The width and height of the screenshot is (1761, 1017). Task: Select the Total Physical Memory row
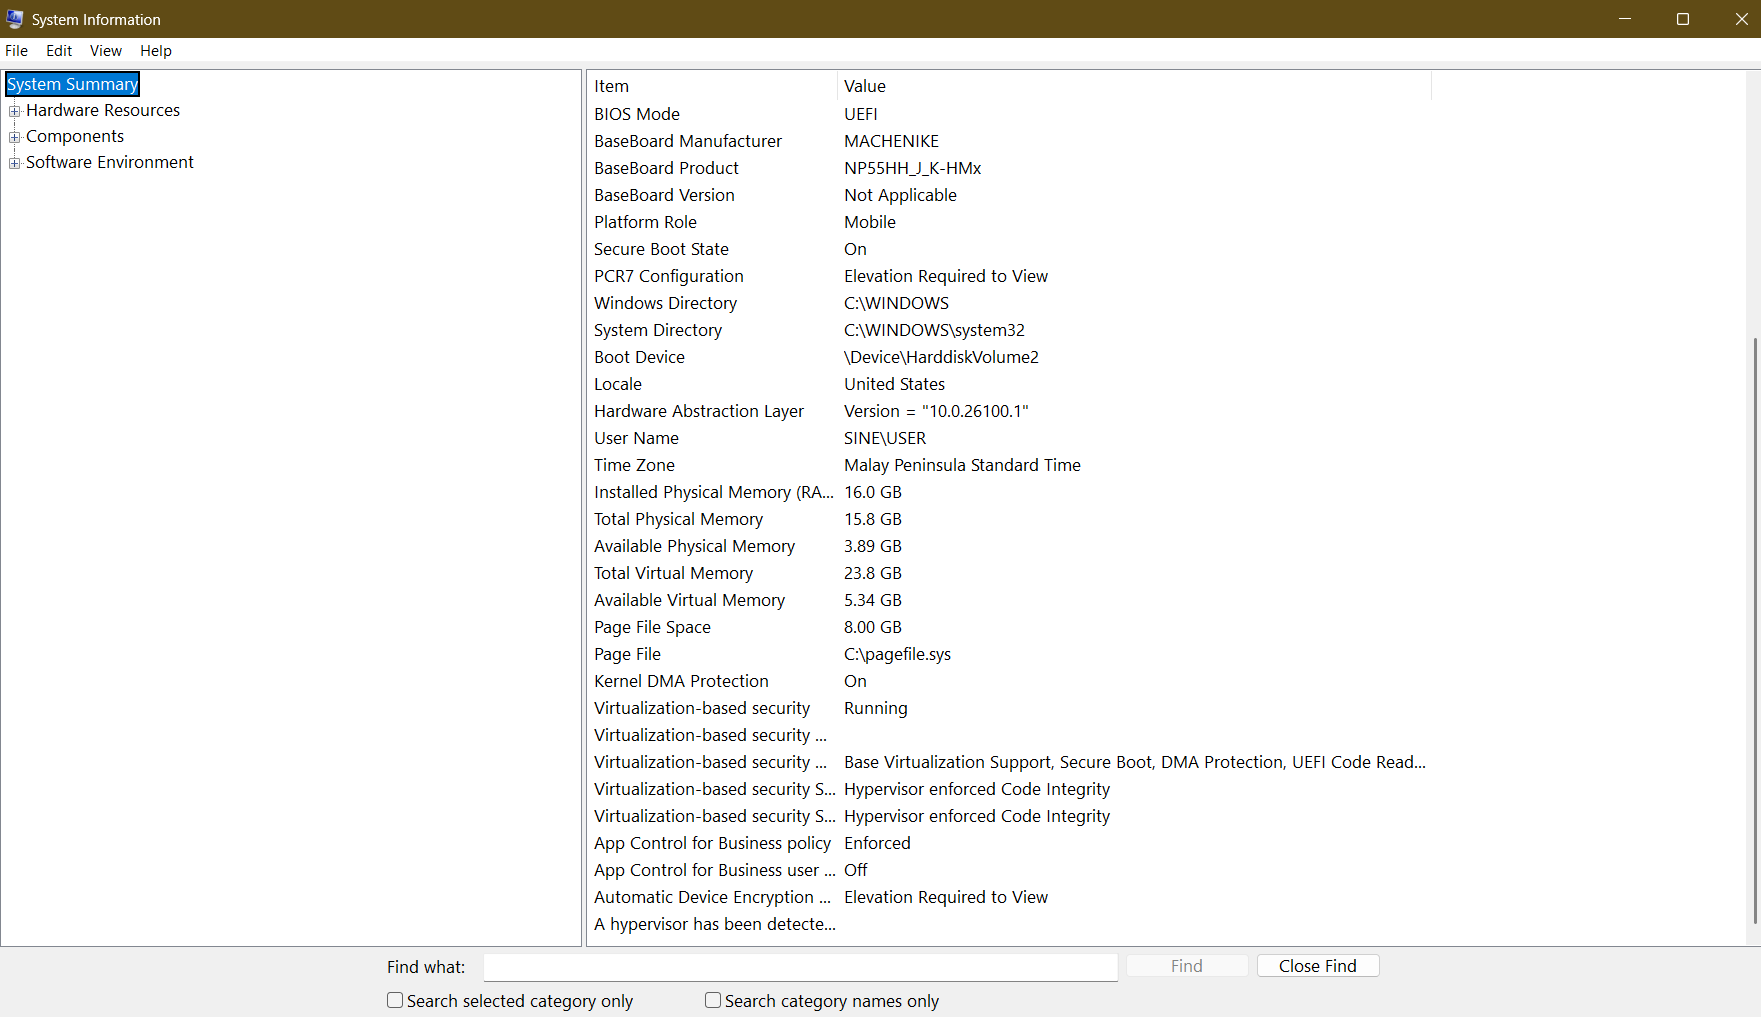pyautogui.click(x=1010, y=519)
